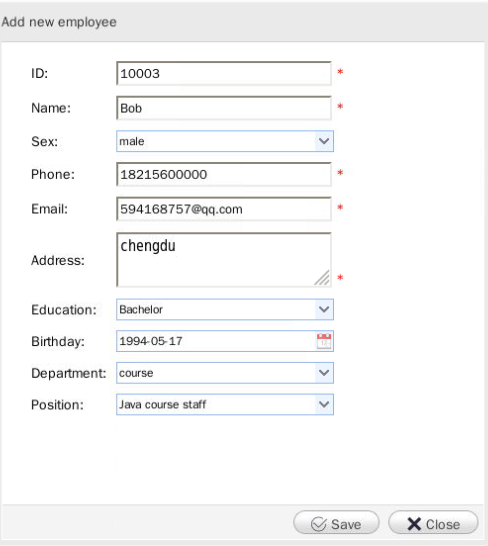Click the X icon on Close button
This screenshot has width=488, height=546.
click(414, 524)
